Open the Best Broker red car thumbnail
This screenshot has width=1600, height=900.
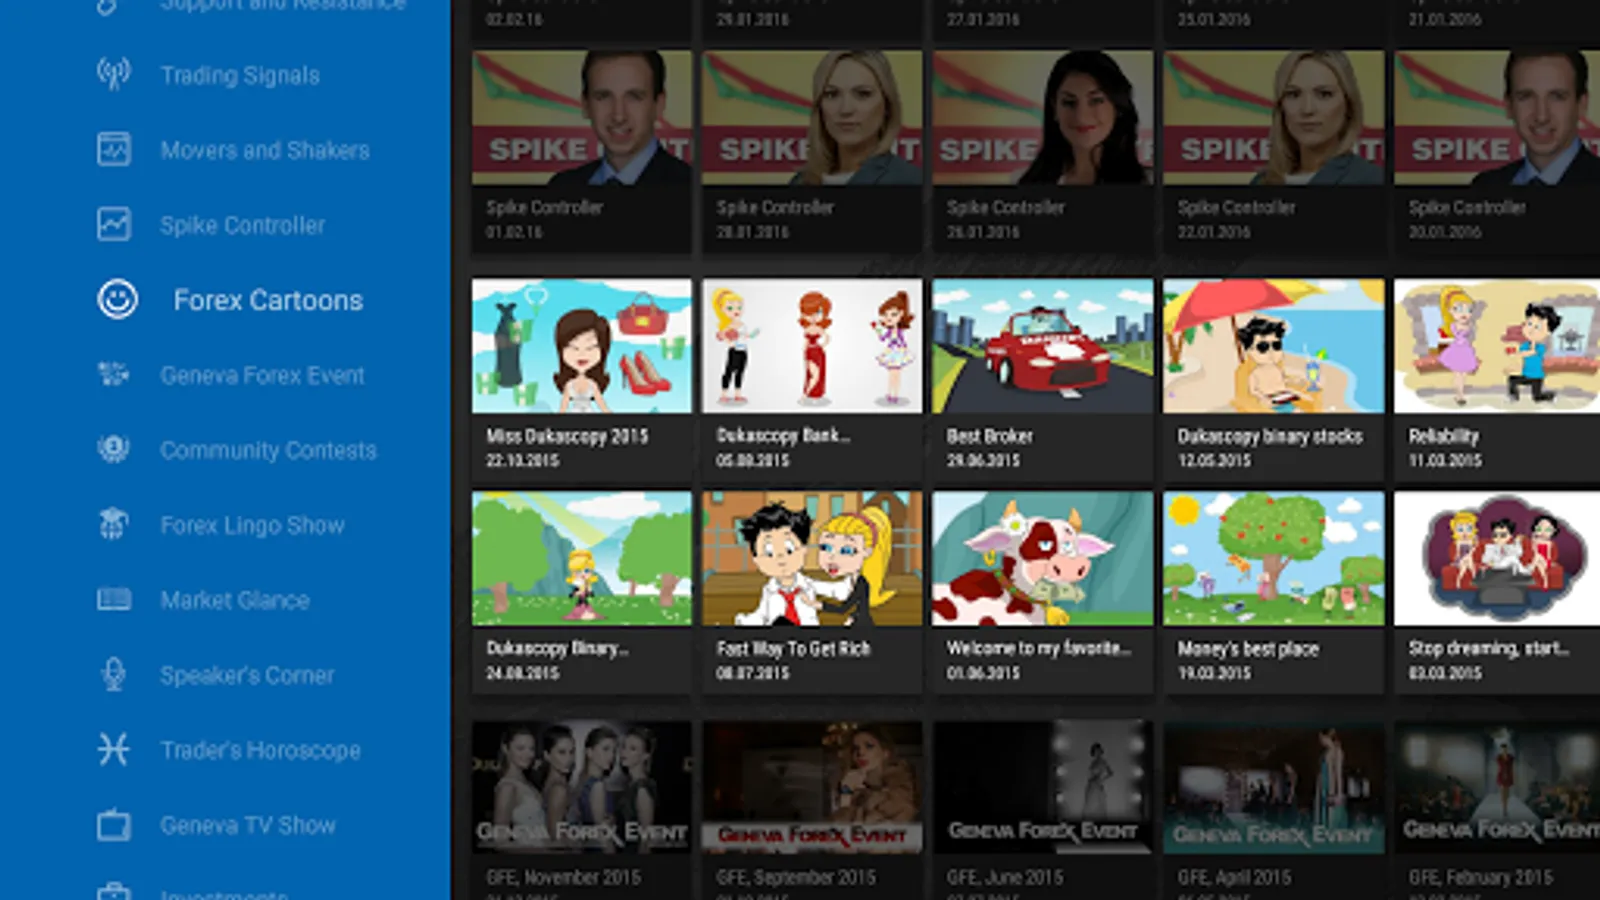tap(1042, 346)
